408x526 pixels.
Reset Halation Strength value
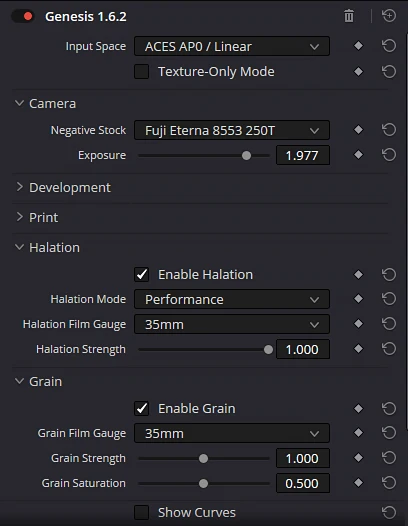coord(389,349)
